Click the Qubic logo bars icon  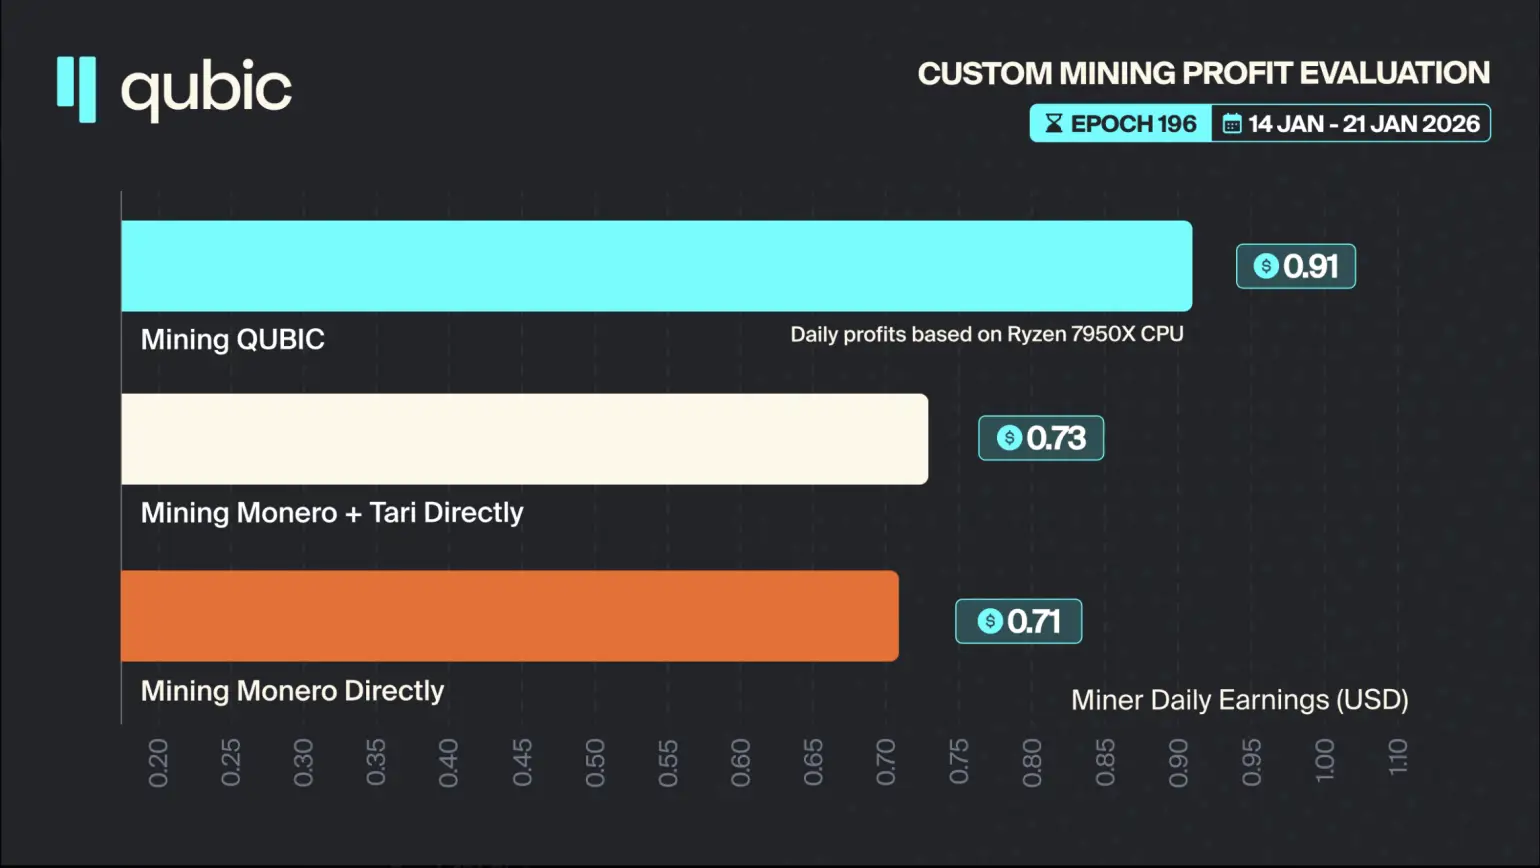[x=76, y=89]
